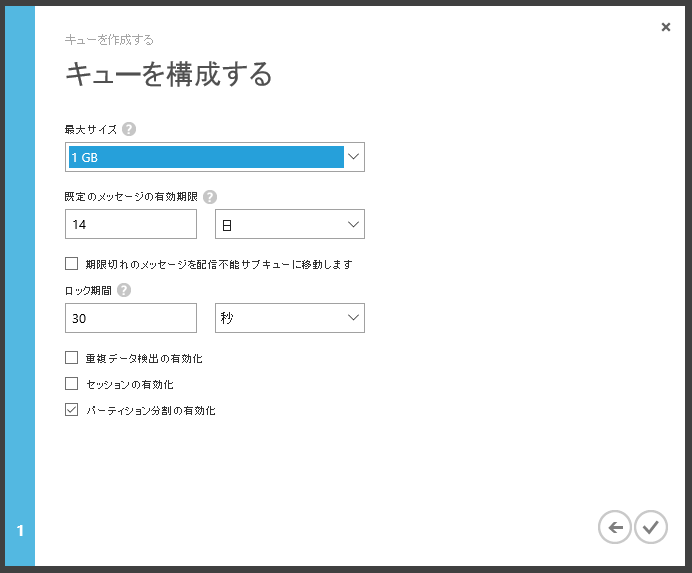The image size is (692, 573).
Task: Open help for 最大サイズ
Action: 129,129
